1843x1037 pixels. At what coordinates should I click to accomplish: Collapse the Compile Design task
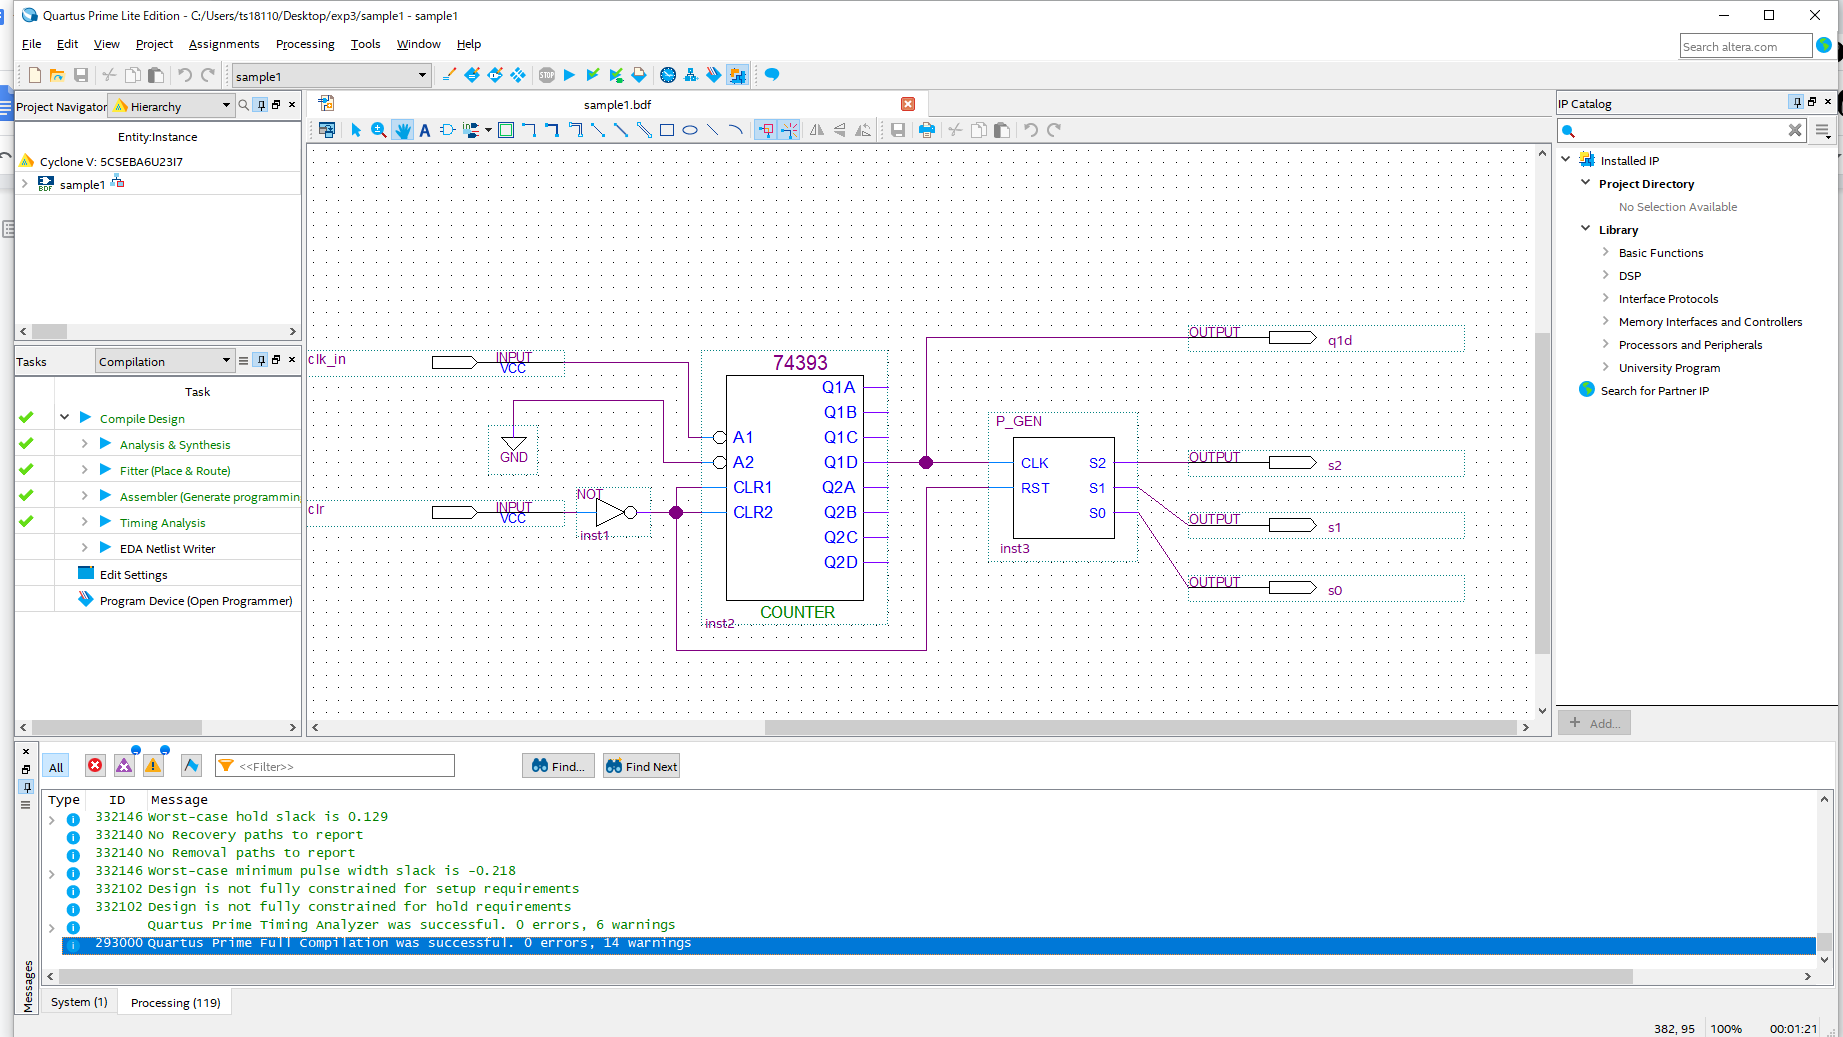click(65, 417)
